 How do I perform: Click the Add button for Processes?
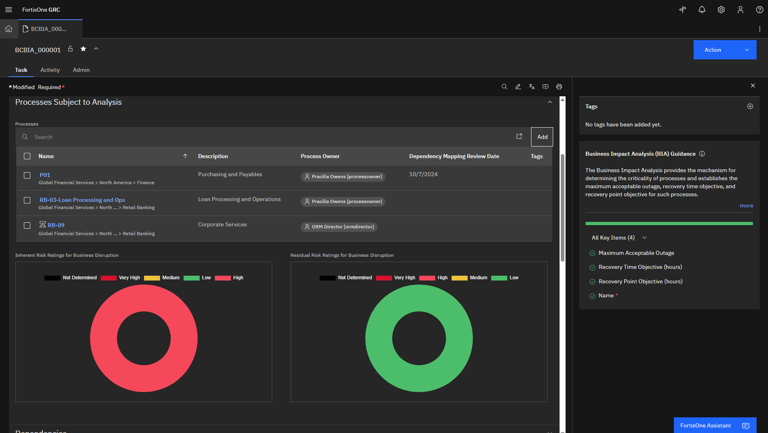pos(542,137)
